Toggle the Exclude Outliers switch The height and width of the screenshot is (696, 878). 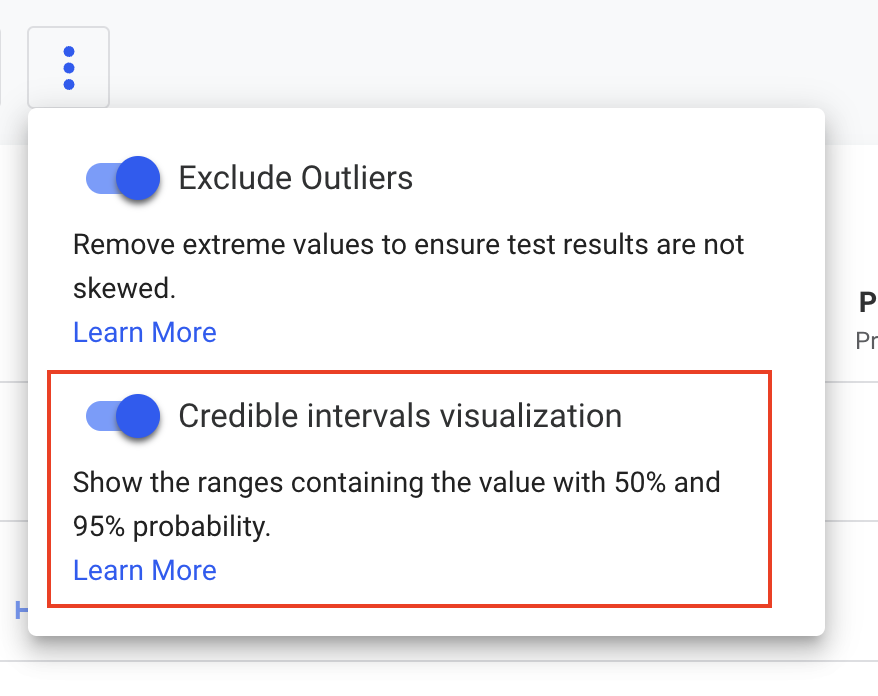pos(123,178)
